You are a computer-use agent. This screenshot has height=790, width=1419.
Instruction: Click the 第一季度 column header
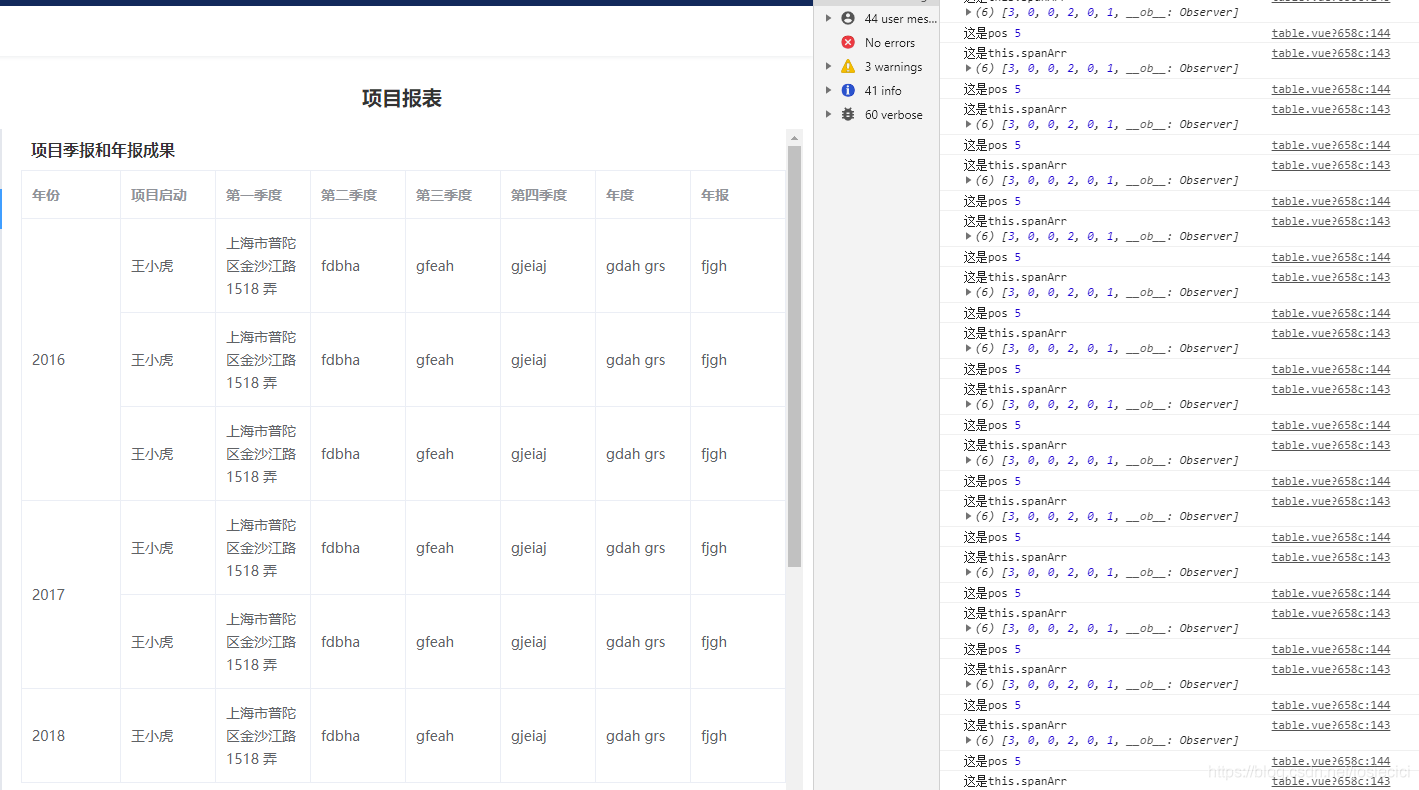tap(263, 195)
